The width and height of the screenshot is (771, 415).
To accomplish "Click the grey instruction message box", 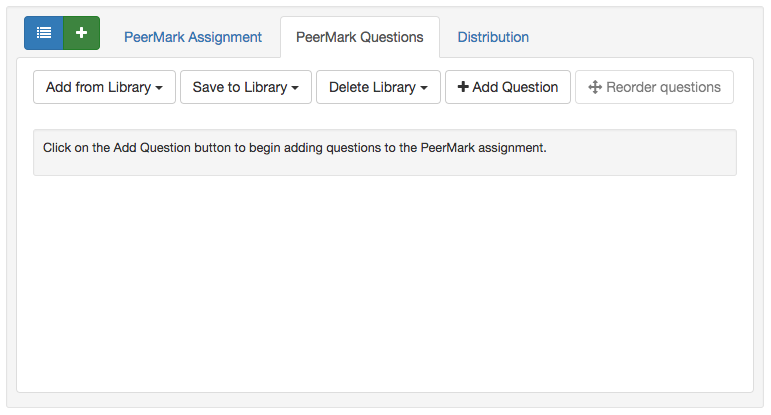I will [x=385, y=152].
